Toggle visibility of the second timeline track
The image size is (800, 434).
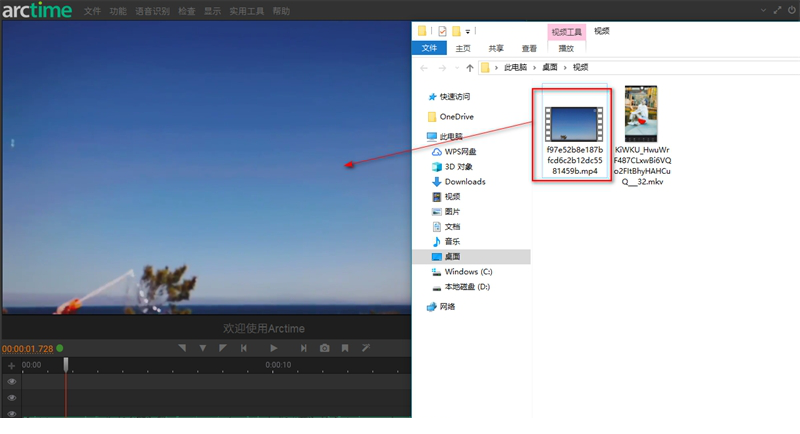click(12, 398)
